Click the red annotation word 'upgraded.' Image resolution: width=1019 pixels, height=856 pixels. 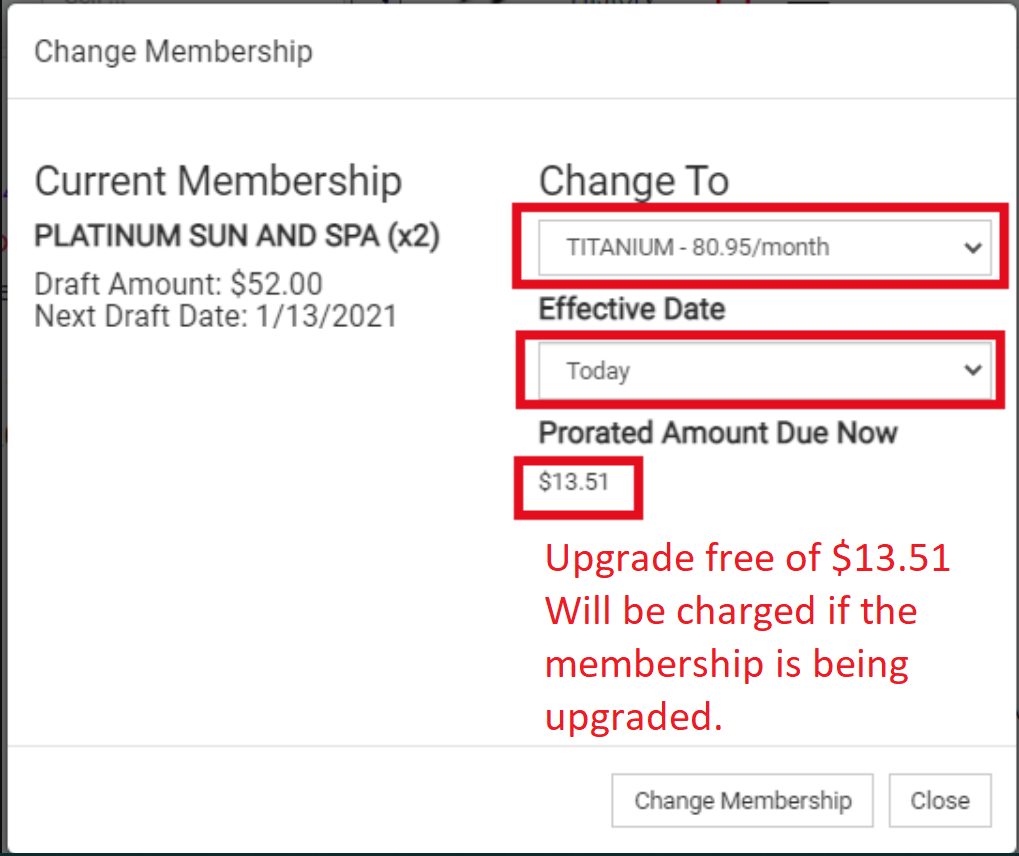click(634, 718)
